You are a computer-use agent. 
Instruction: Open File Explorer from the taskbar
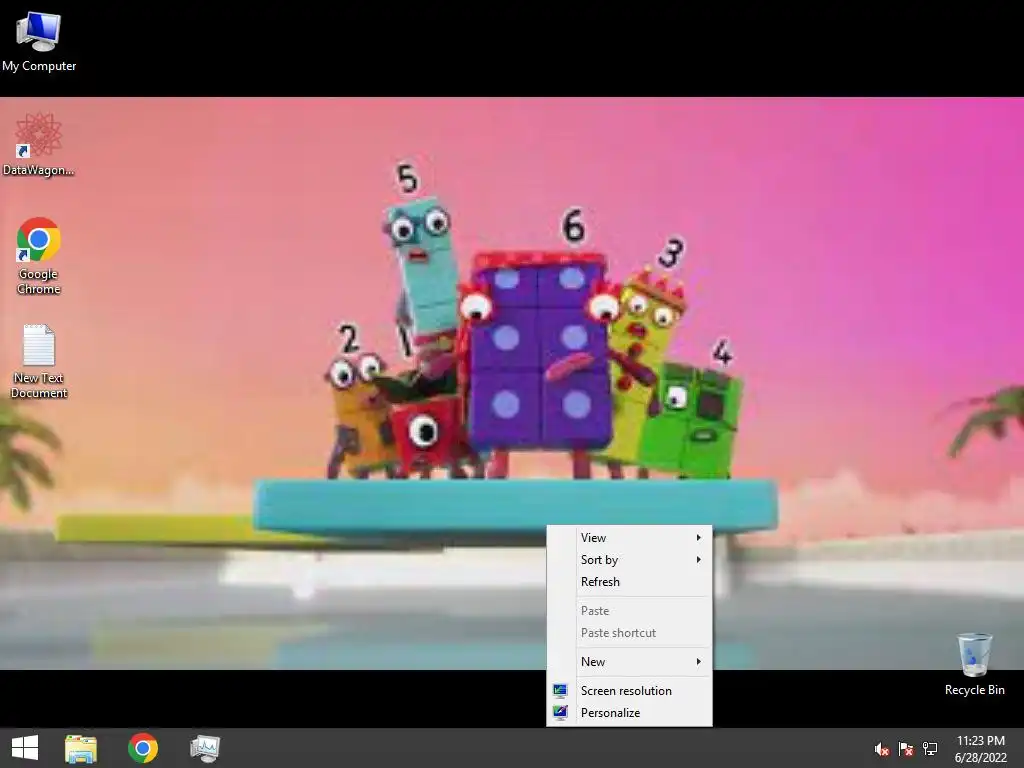(x=81, y=748)
